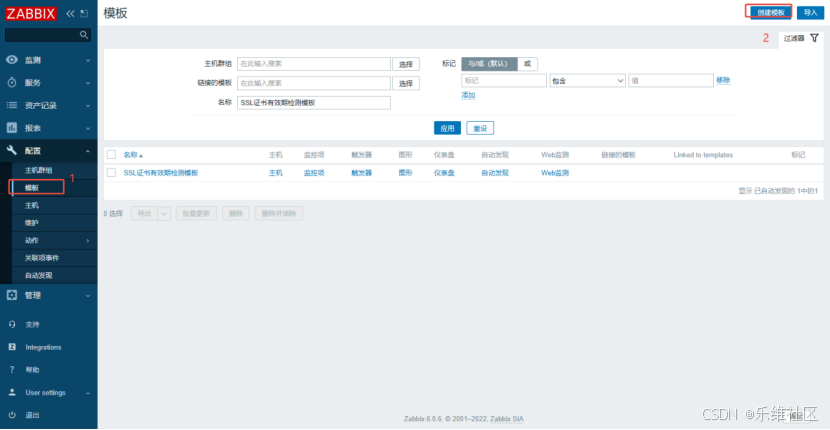The width and height of the screenshot is (830, 430).
Task: Click the headset icon for 支持
Action: point(13,325)
